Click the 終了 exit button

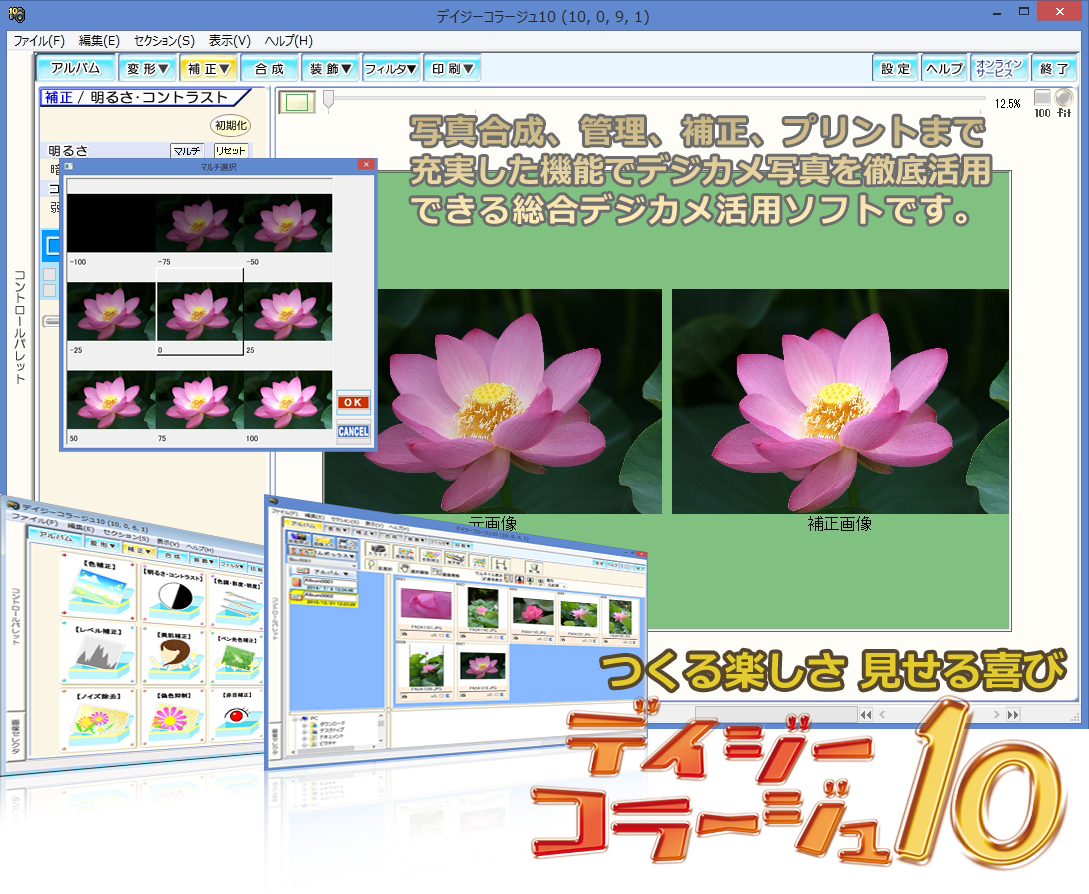(1054, 68)
